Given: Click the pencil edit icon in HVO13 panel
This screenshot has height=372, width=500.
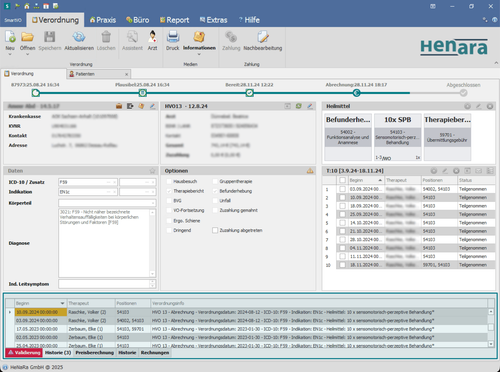Looking at the screenshot, I should (310, 106).
